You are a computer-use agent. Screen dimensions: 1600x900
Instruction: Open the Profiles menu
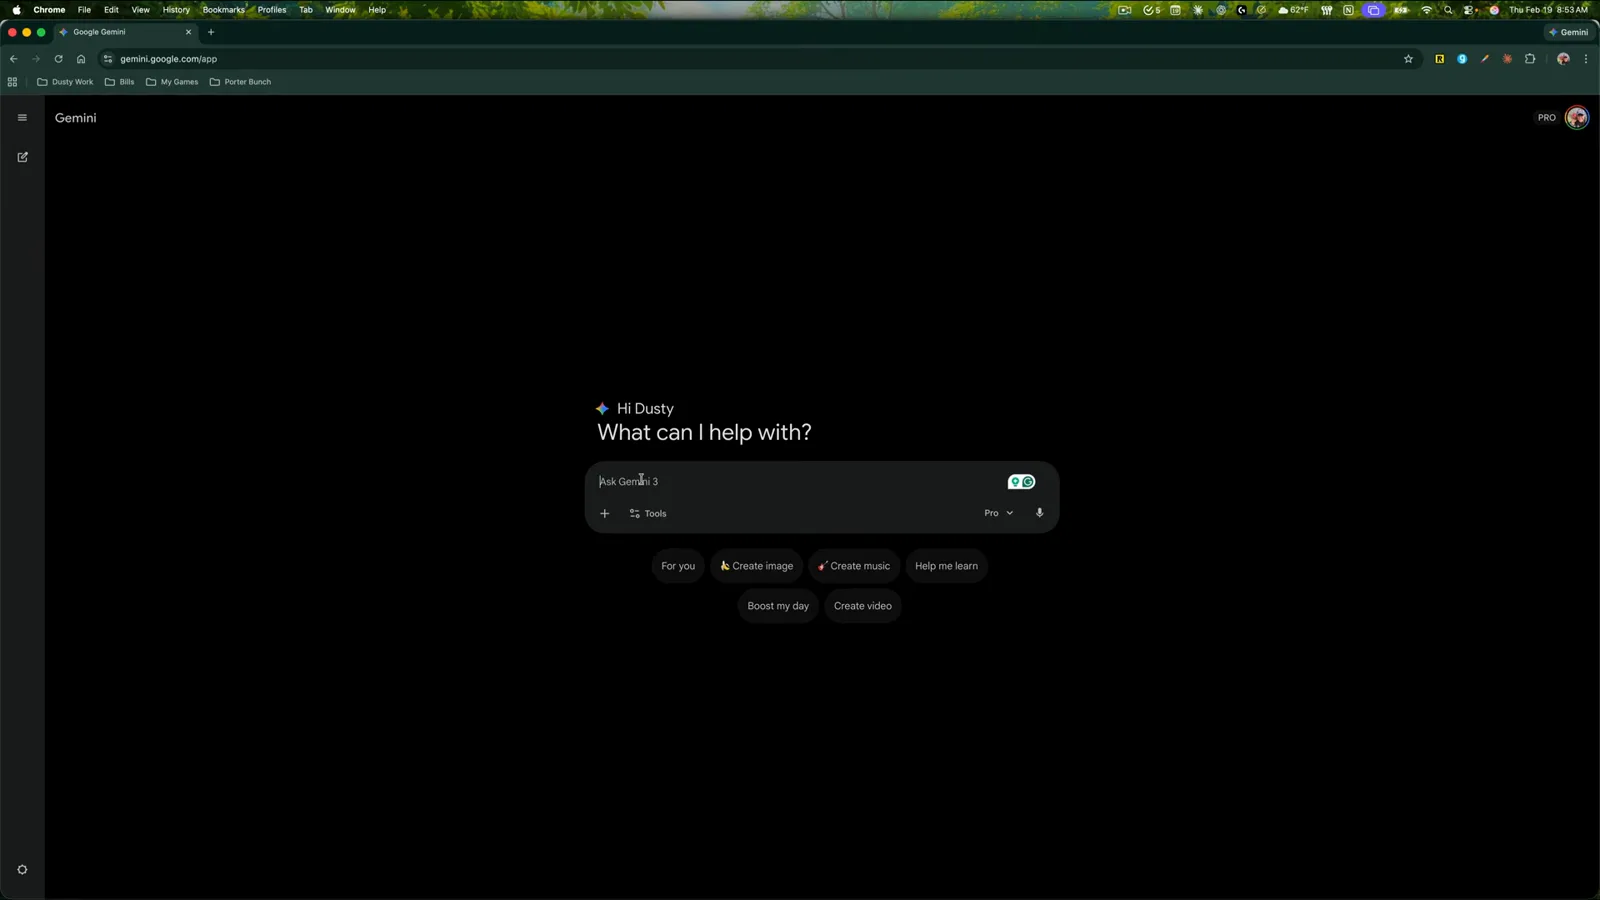[x=272, y=10]
